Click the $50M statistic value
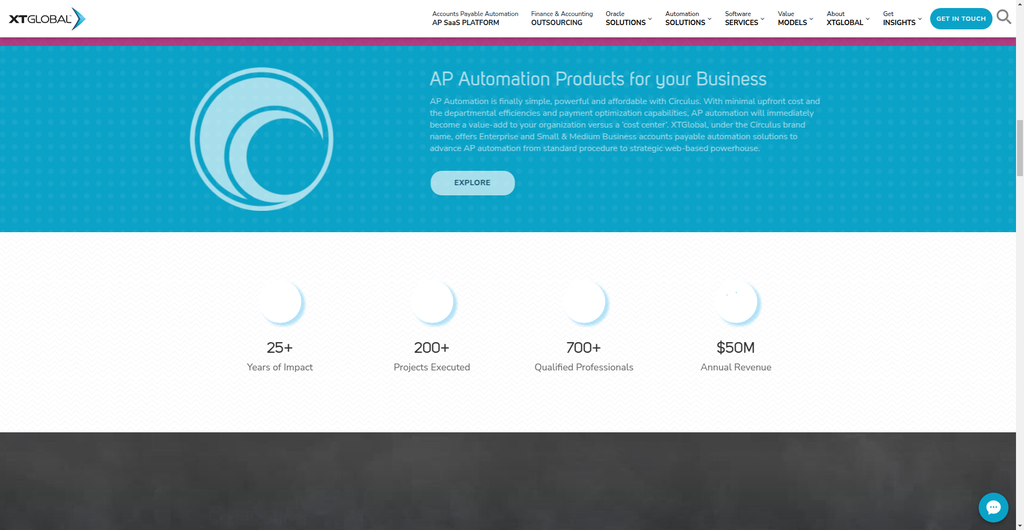1024x530 pixels. (x=735, y=347)
